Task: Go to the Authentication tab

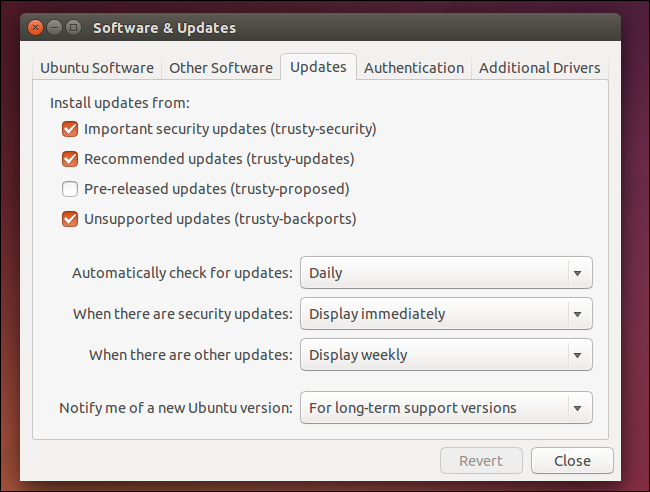Action: pyautogui.click(x=414, y=68)
